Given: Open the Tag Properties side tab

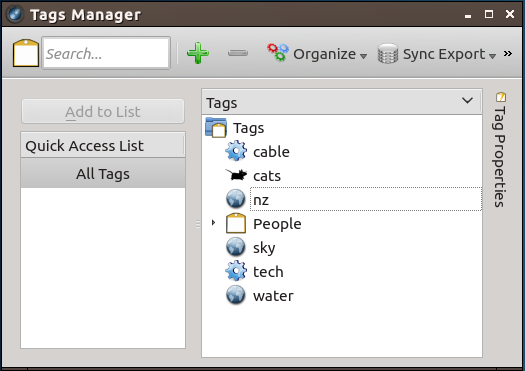Looking at the screenshot, I should pyautogui.click(x=500, y=150).
